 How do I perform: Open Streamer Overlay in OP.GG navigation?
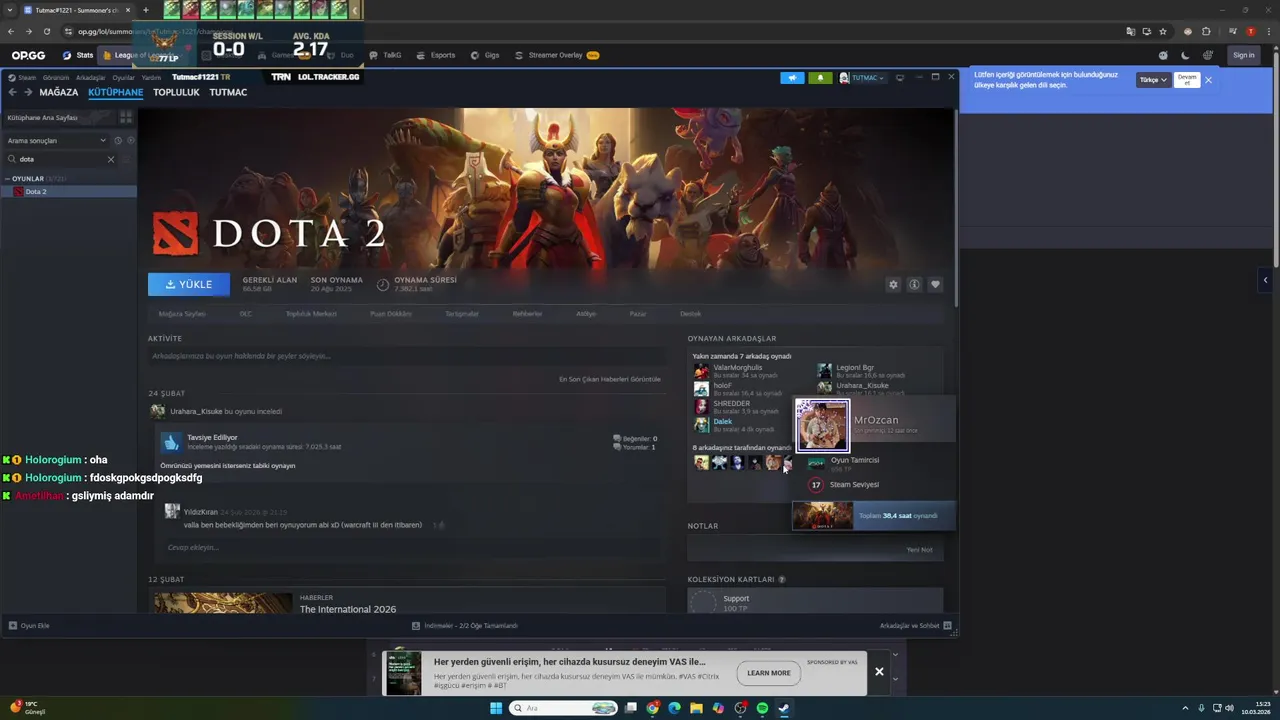(556, 55)
